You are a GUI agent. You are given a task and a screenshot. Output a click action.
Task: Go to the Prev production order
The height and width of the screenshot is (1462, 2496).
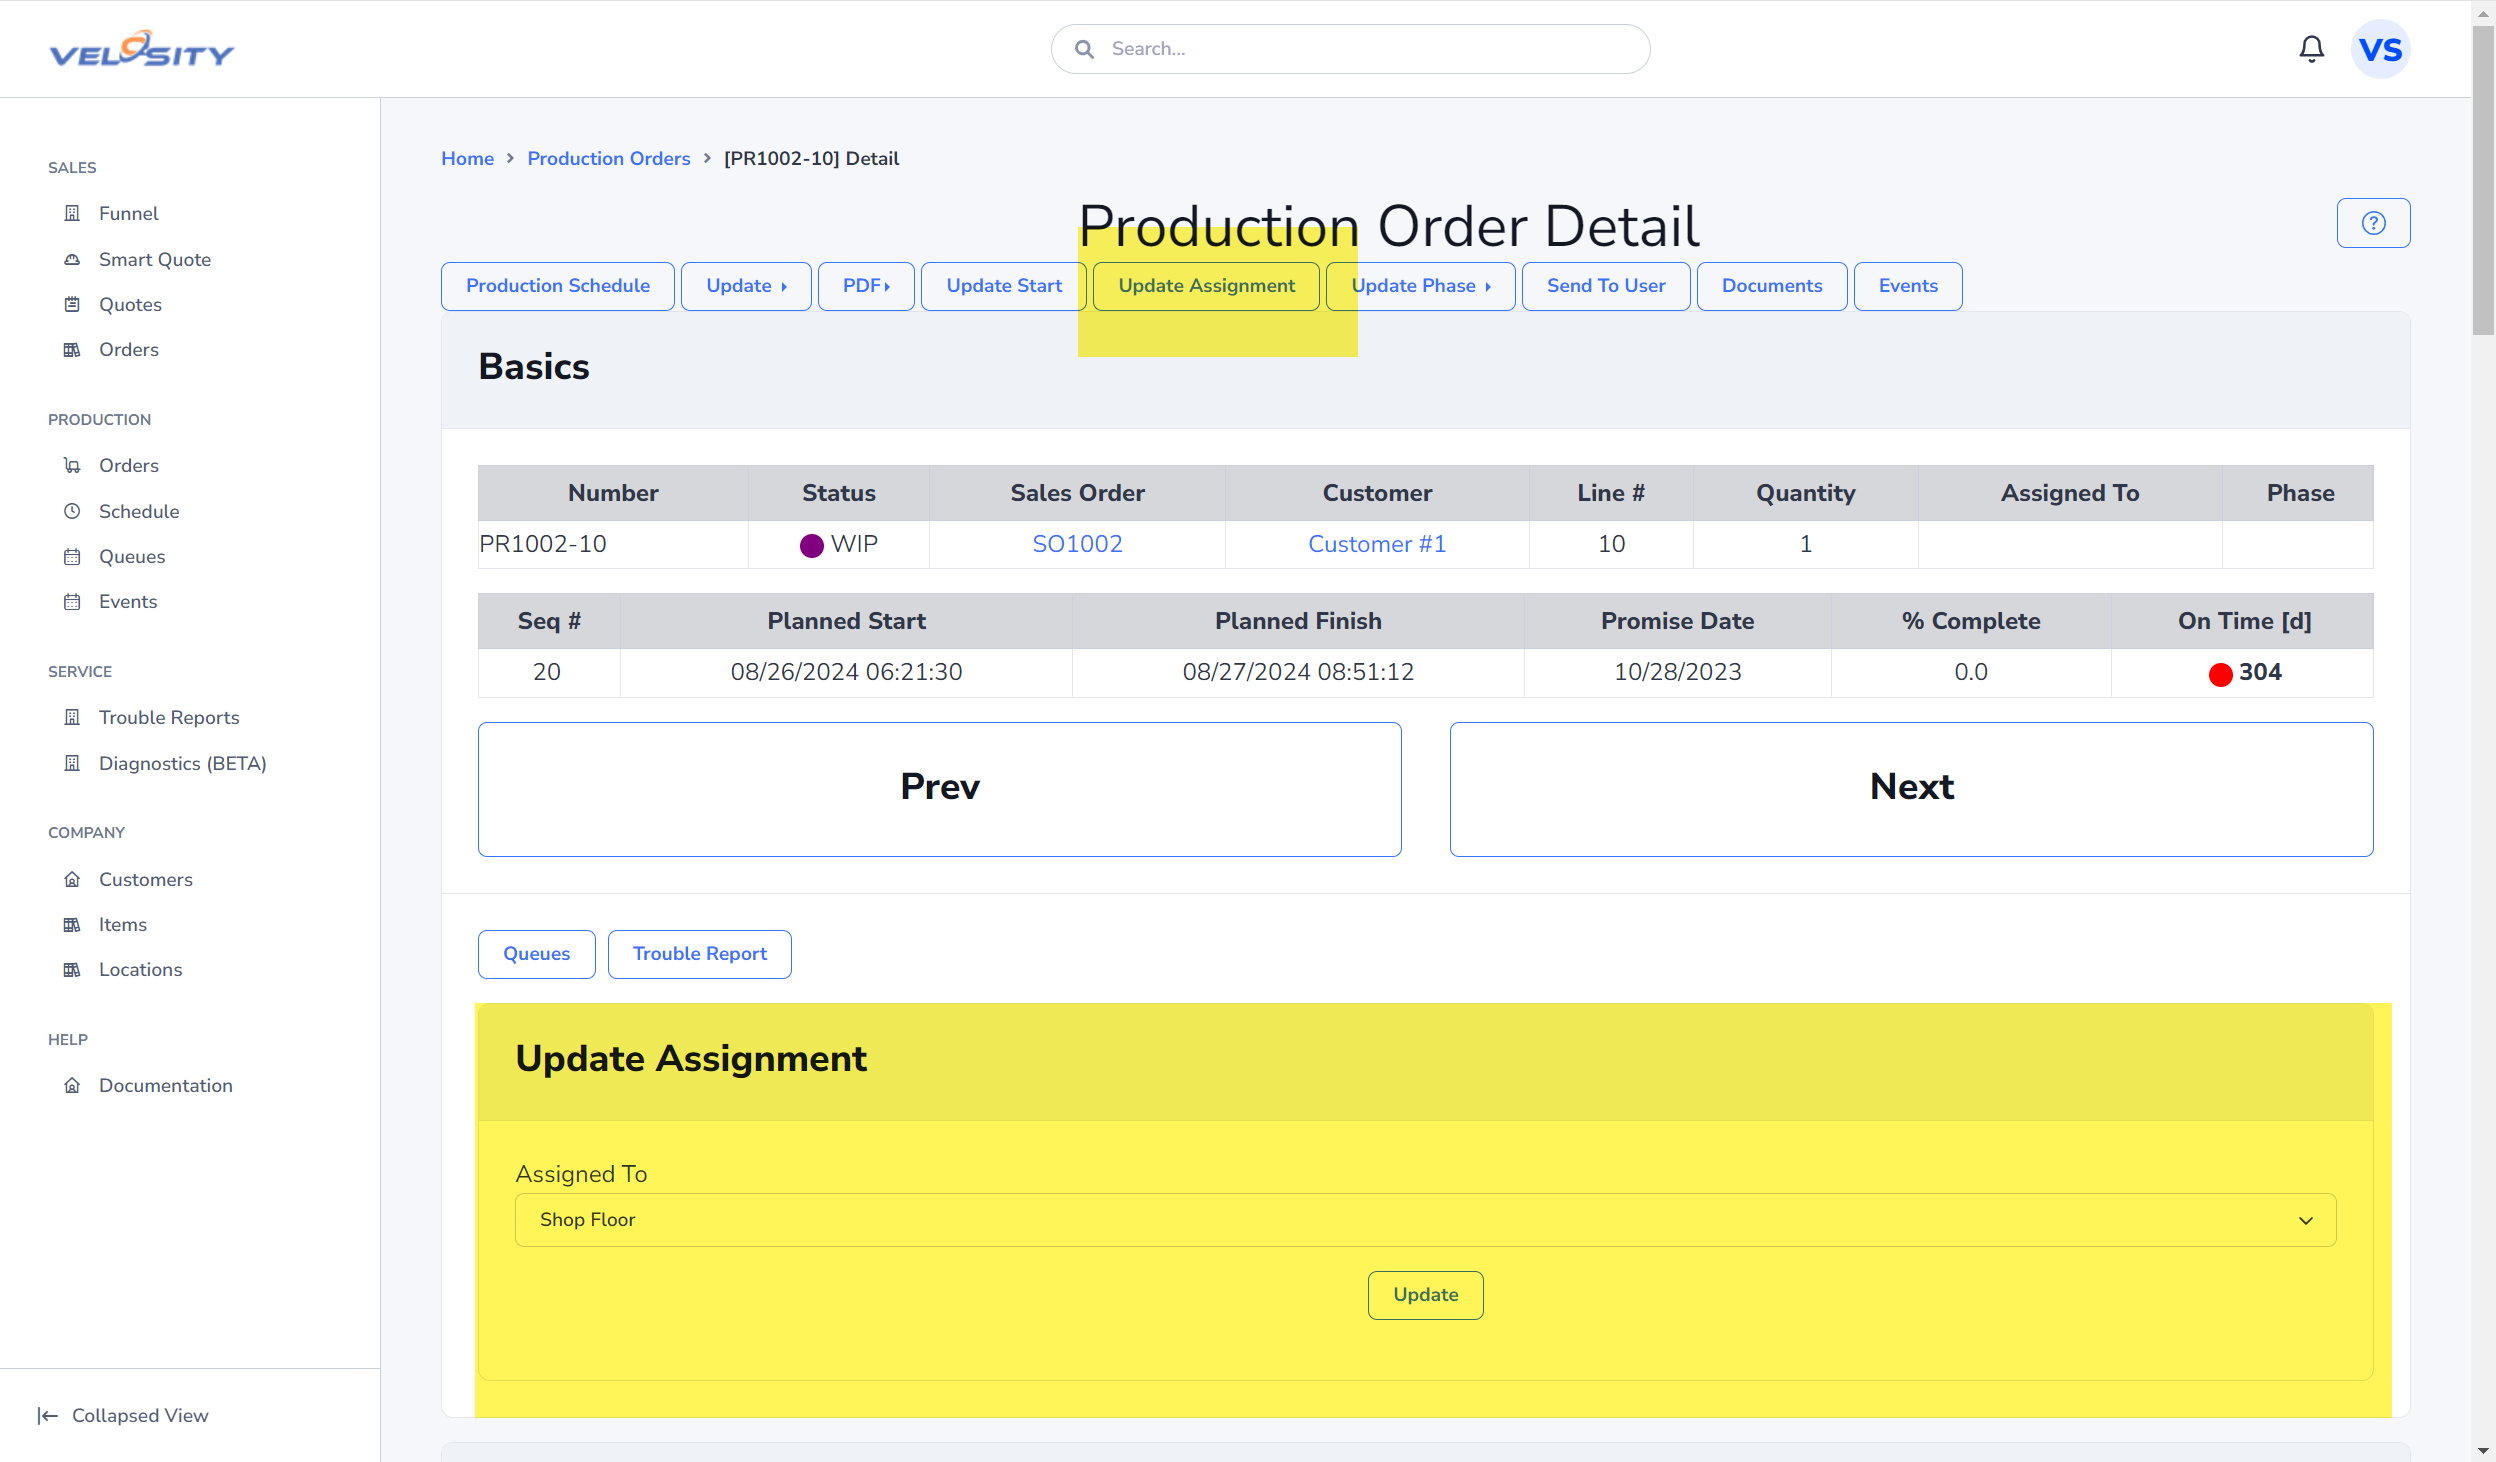tap(940, 789)
